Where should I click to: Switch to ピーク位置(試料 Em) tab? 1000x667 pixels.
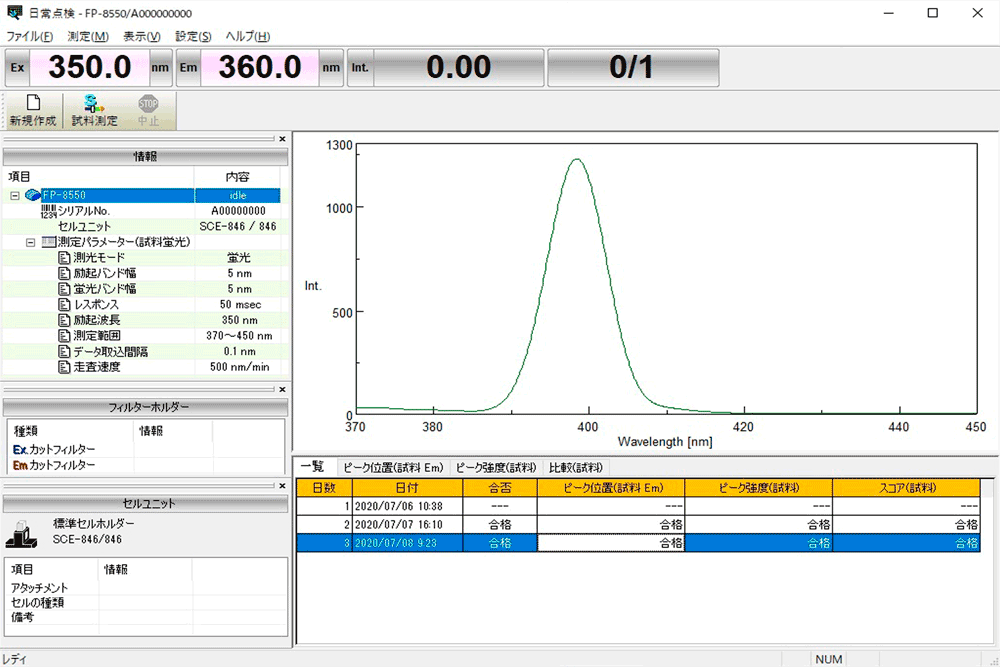click(392, 467)
